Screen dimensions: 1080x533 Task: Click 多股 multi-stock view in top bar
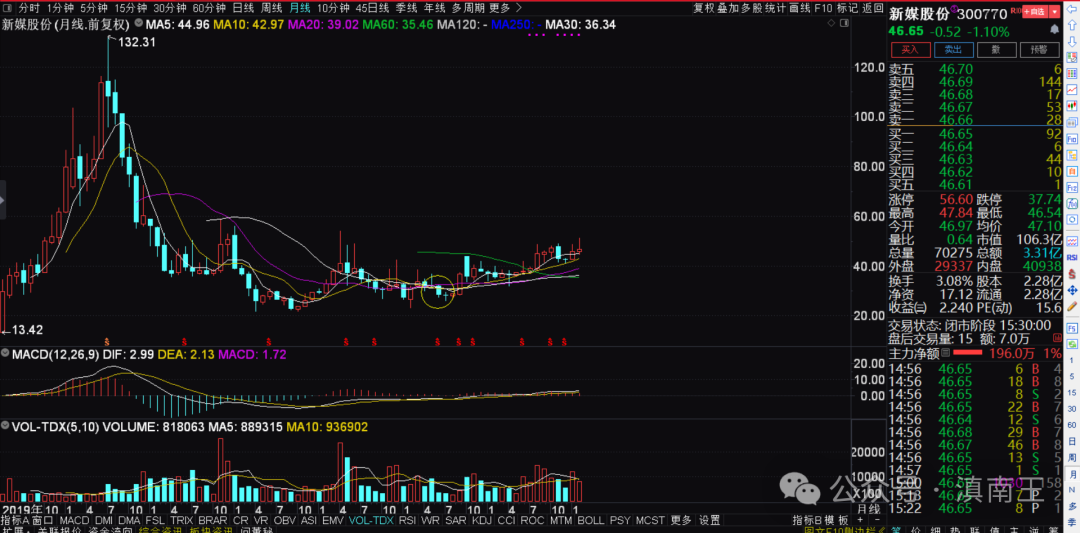[x=752, y=8]
